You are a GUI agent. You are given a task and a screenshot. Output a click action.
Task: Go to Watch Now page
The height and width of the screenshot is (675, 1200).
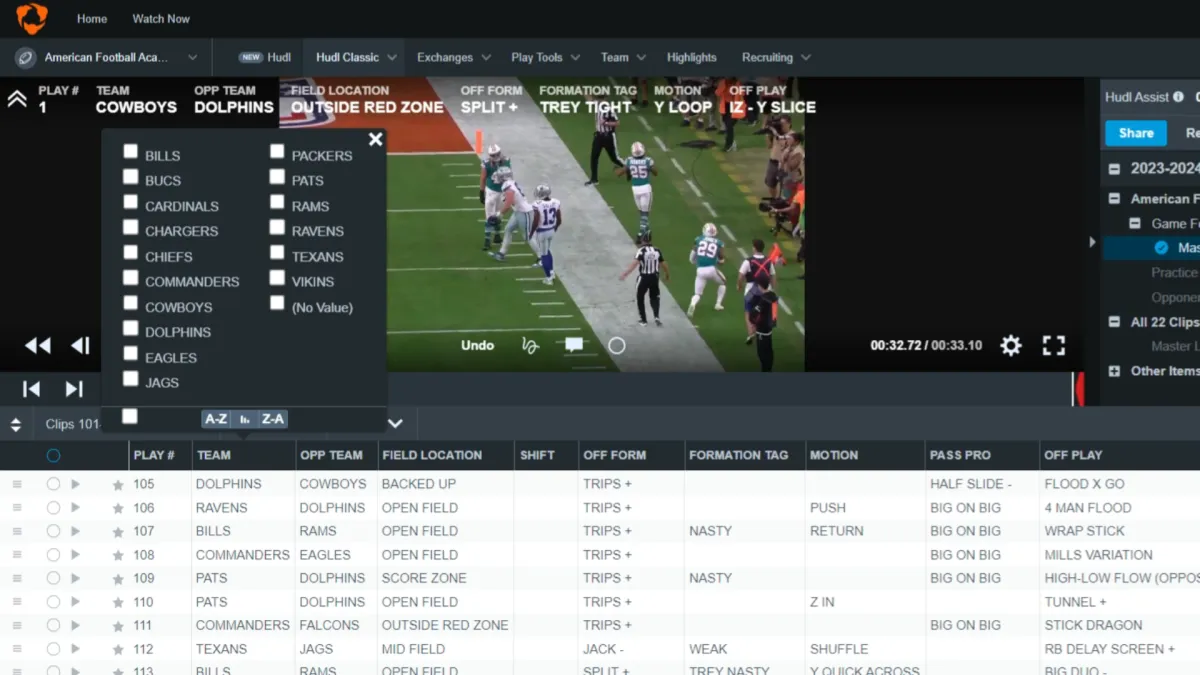(161, 19)
